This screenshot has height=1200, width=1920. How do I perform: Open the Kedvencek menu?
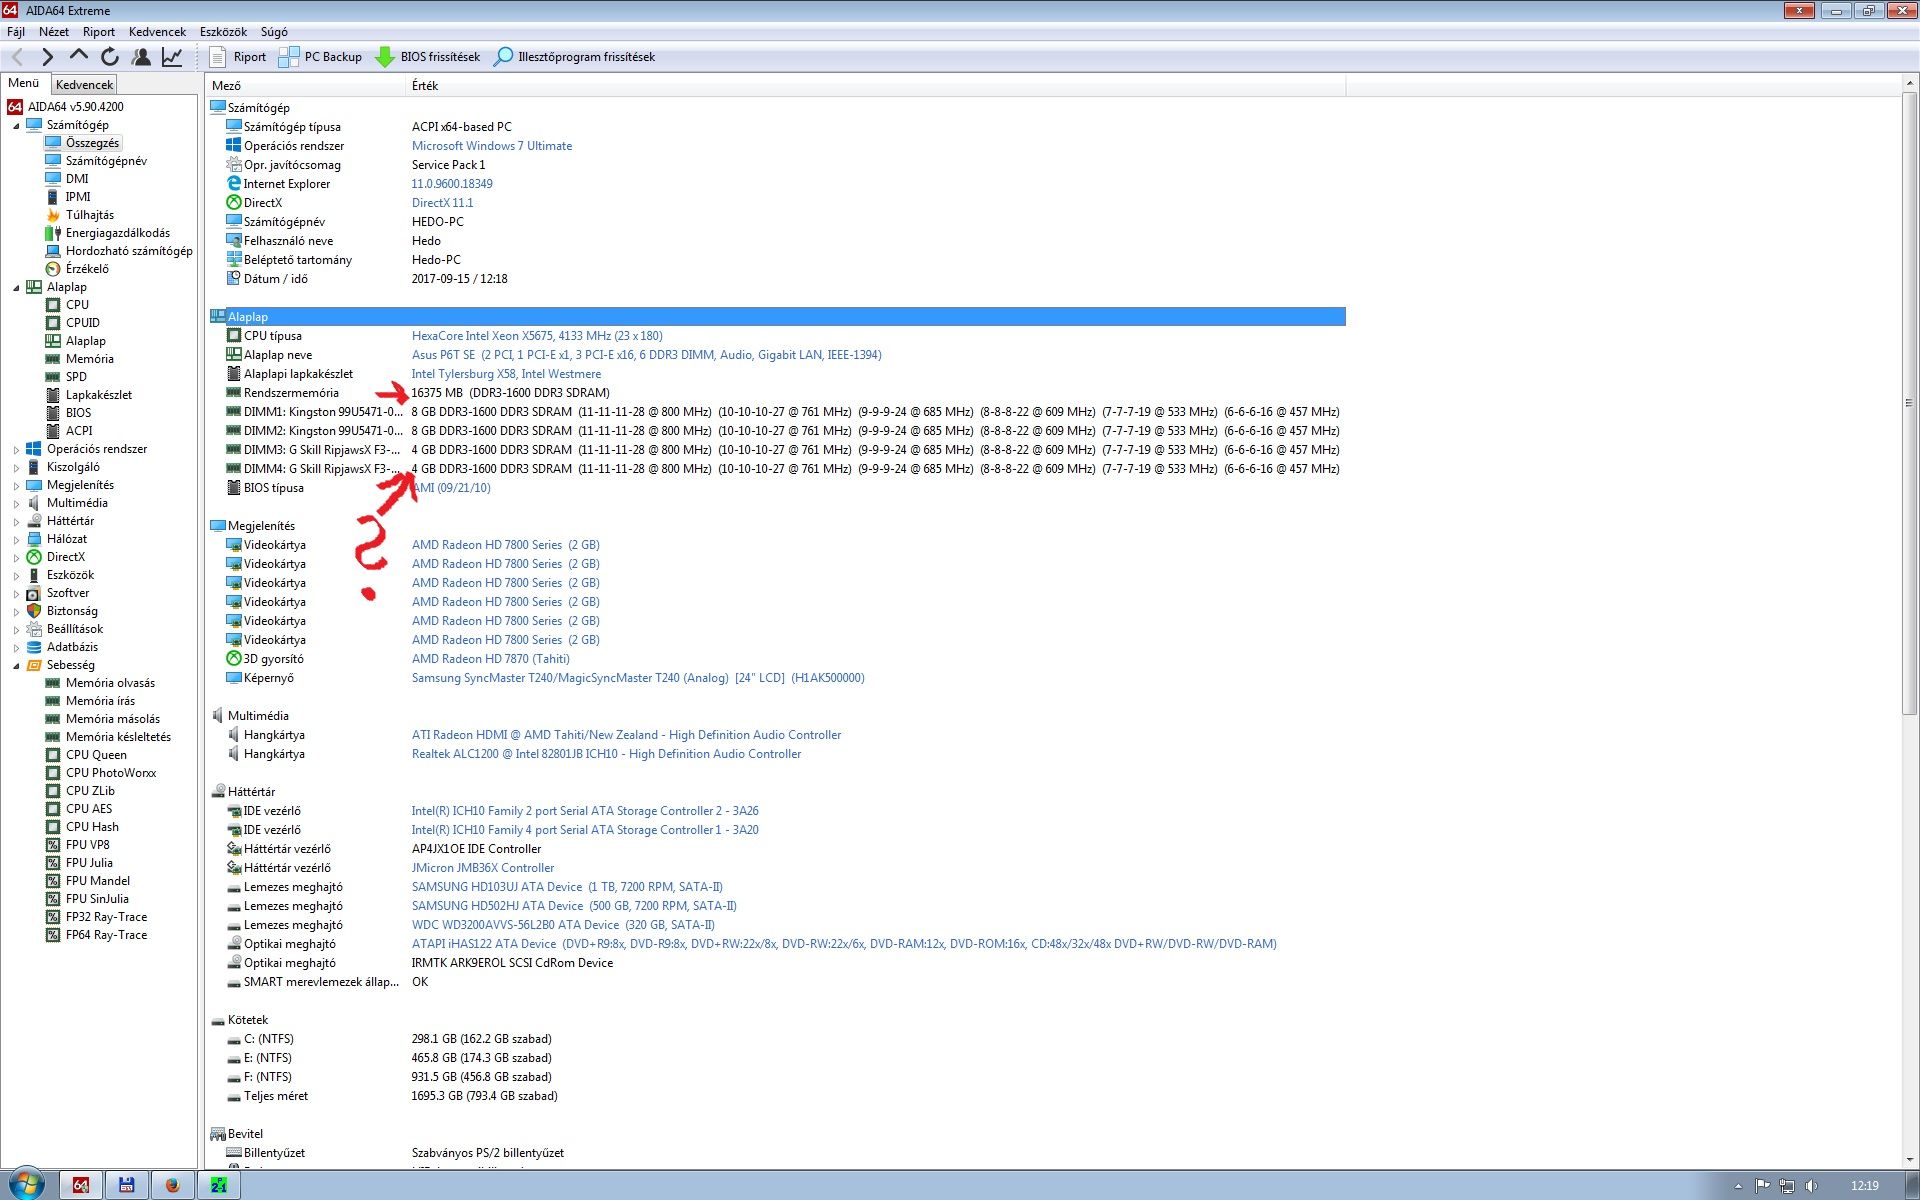pyautogui.click(x=157, y=31)
